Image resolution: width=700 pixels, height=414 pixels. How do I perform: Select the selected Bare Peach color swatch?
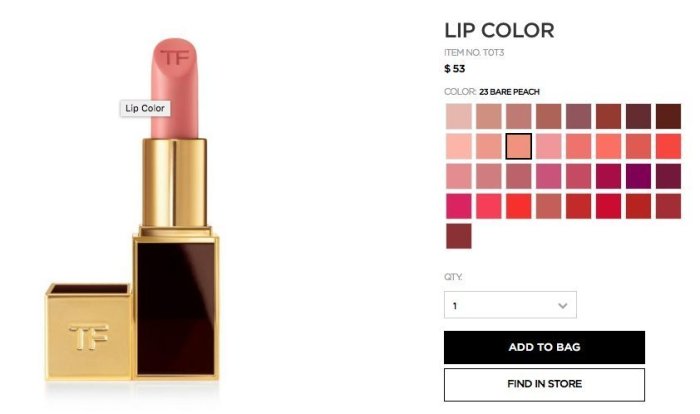(519, 146)
